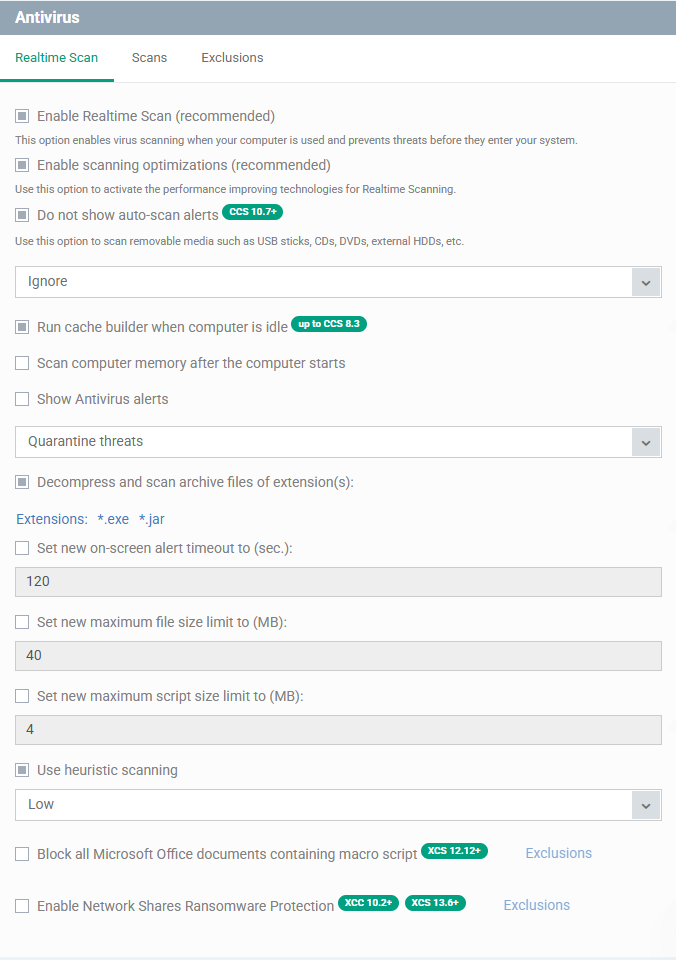Open the Exclusions tab
Viewport: 676px width, 960px height.
coord(232,58)
